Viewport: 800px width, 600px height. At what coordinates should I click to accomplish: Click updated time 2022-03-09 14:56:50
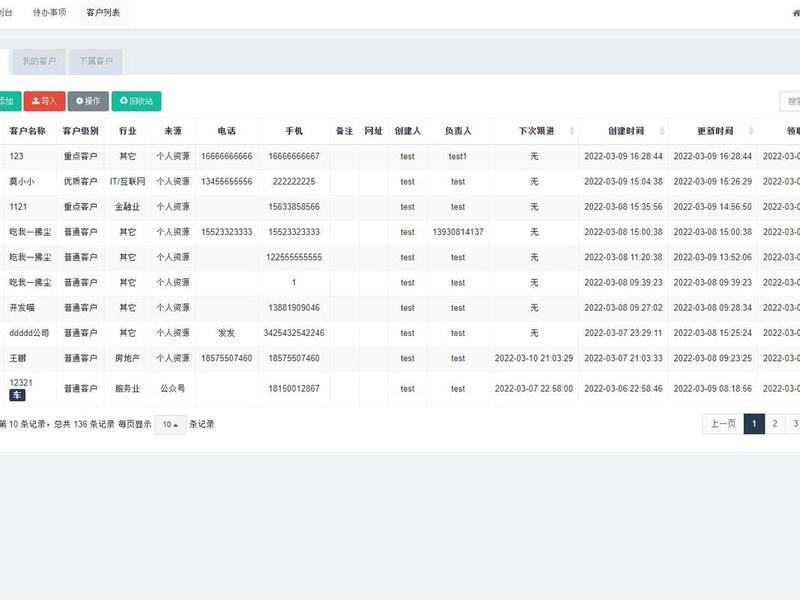(713, 207)
